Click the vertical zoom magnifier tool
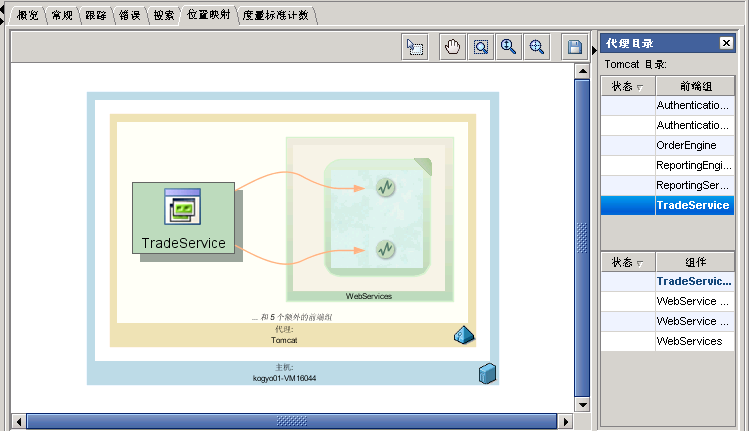This screenshot has height=431, width=749. click(508, 47)
